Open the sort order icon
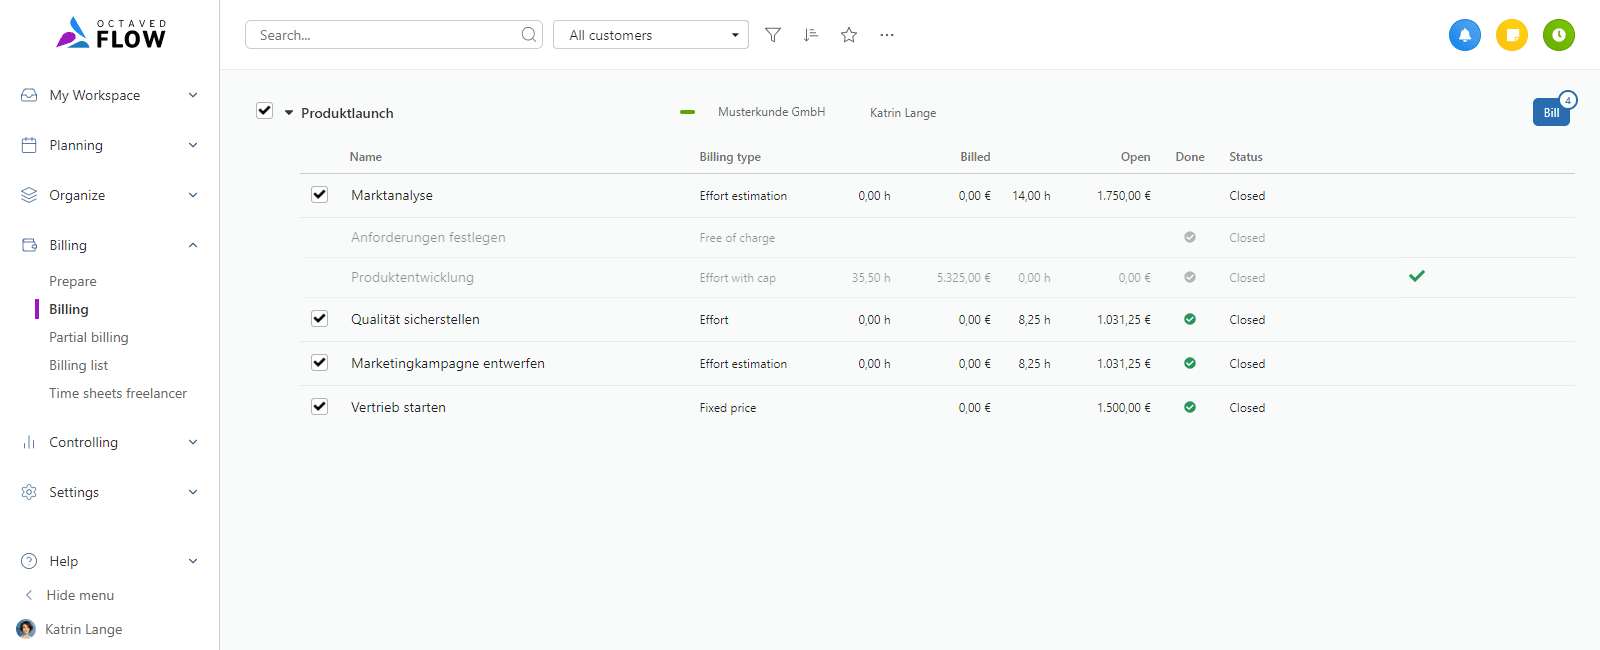 tap(811, 35)
